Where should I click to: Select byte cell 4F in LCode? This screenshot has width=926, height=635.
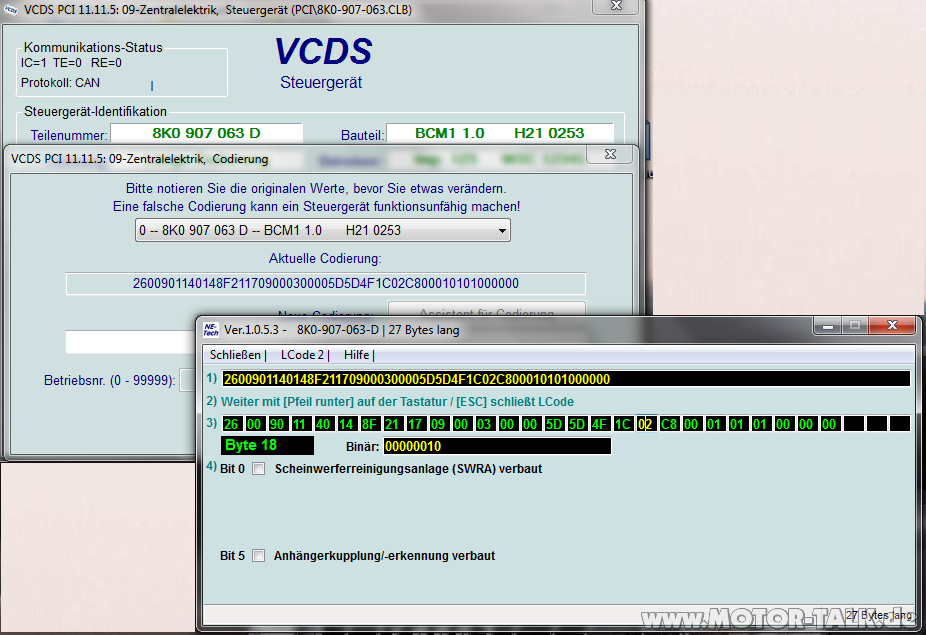(599, 424)
